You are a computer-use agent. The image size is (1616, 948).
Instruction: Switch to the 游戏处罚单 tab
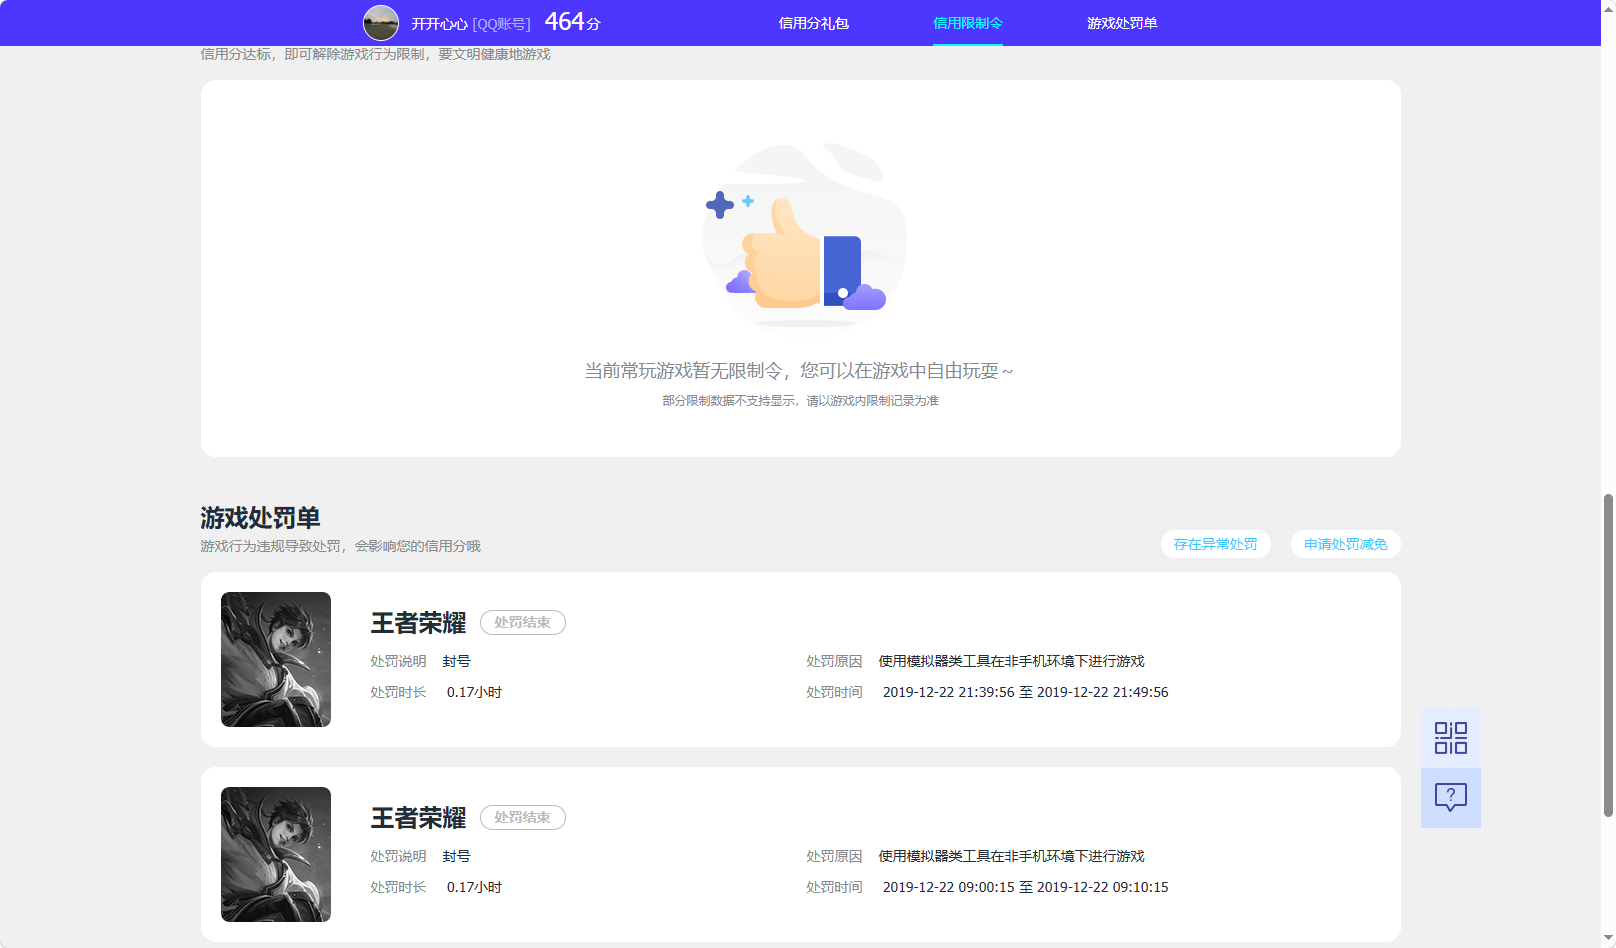[x=1122, y=22]
